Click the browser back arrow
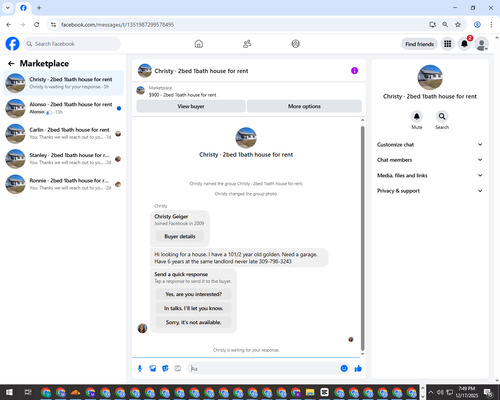The width and height of the screenshot is (500, 400). click(x=9, y=25)
